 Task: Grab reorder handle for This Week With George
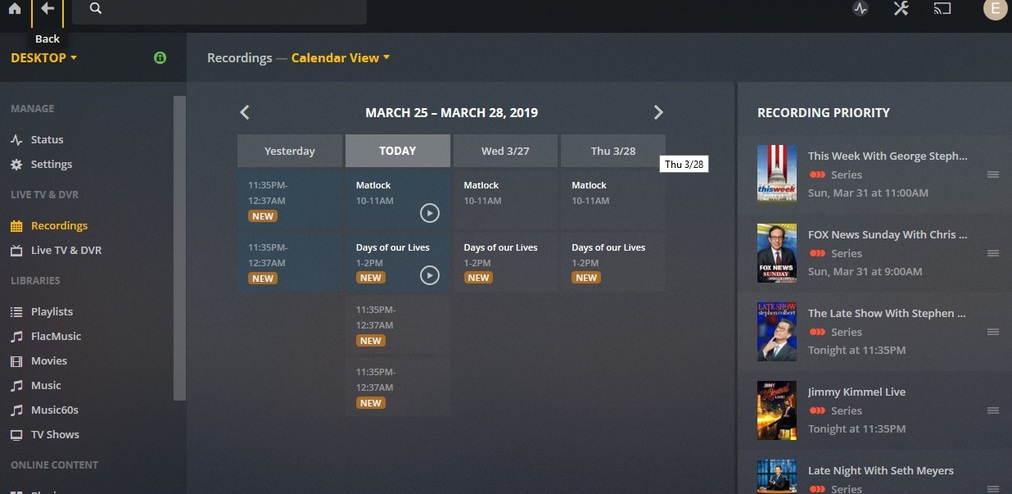(x=993, y=174)
